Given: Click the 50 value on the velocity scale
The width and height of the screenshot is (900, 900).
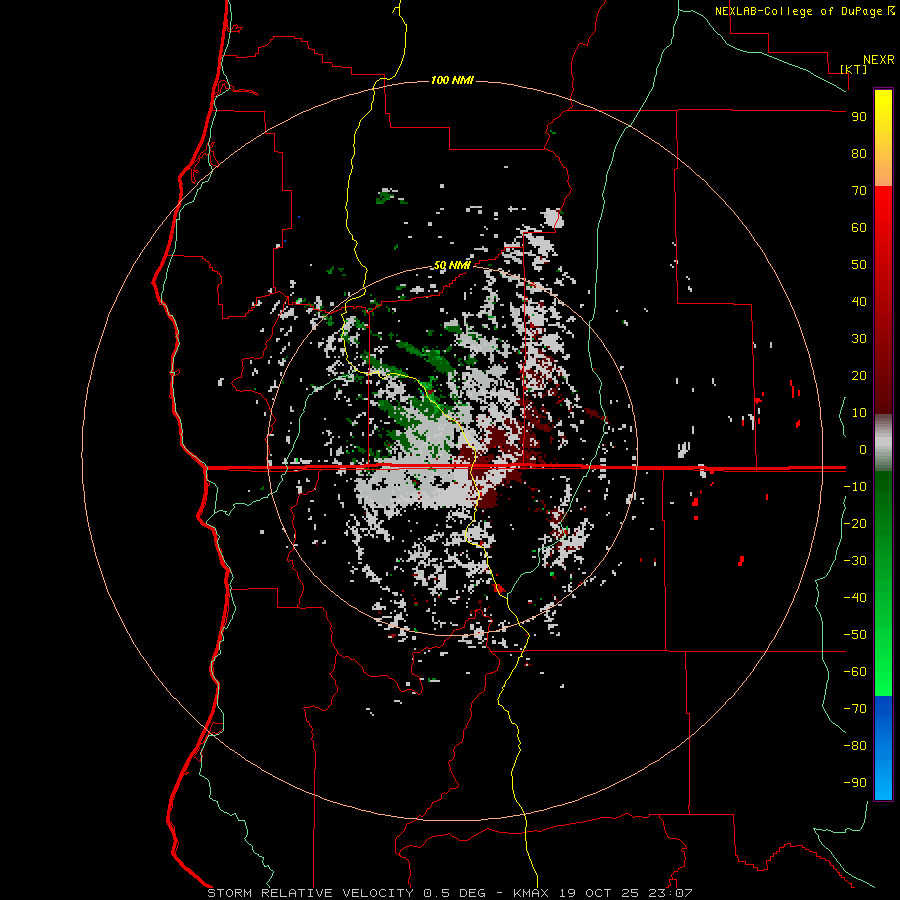Looking at the screenshot, I should click(x=859, y=265).
